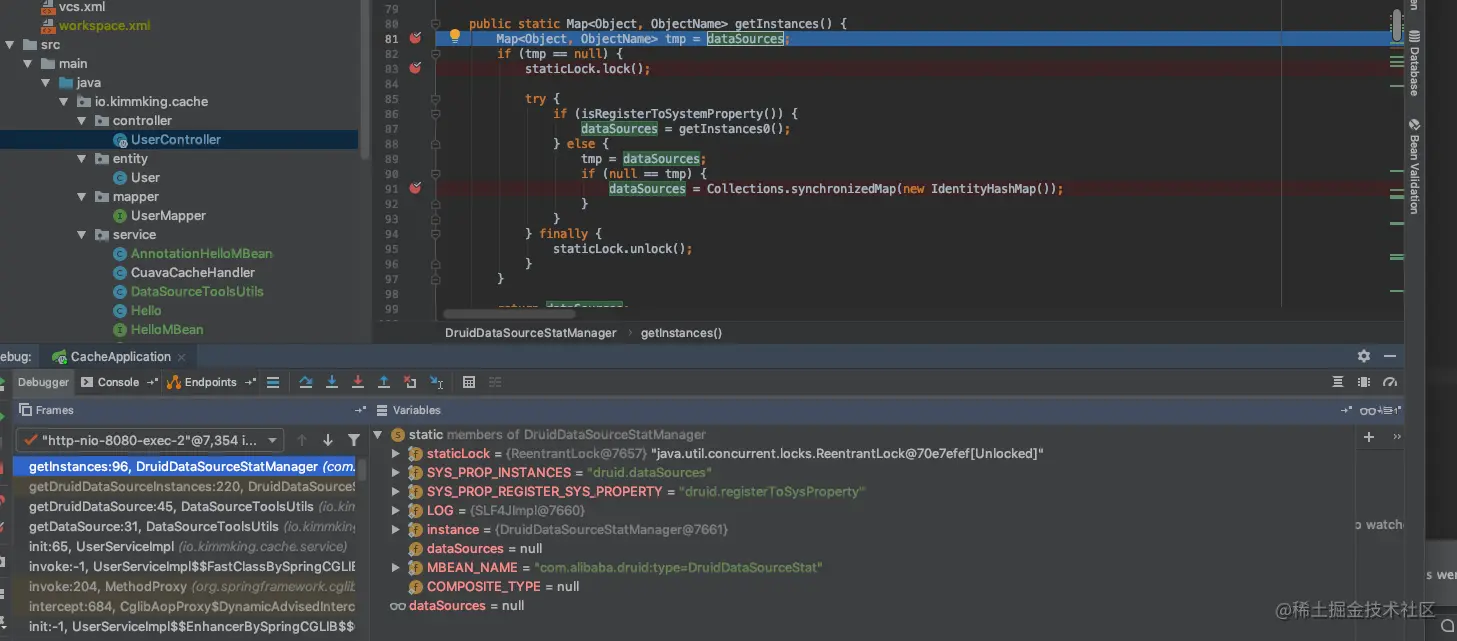This screenshot has height=641, width=1457.
Task: Click the red Force Step Into icon
Action: [x=358, y=382]
